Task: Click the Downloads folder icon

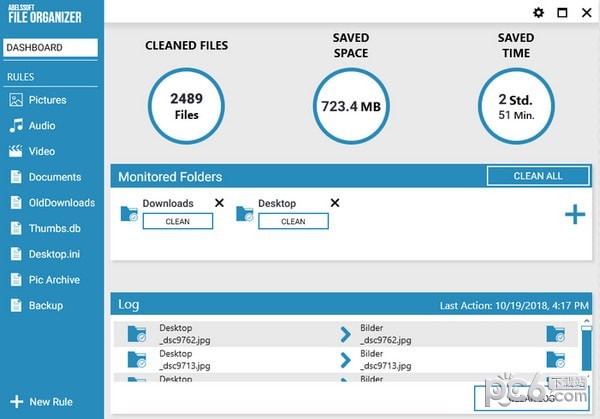Action: tap(129, 213)
